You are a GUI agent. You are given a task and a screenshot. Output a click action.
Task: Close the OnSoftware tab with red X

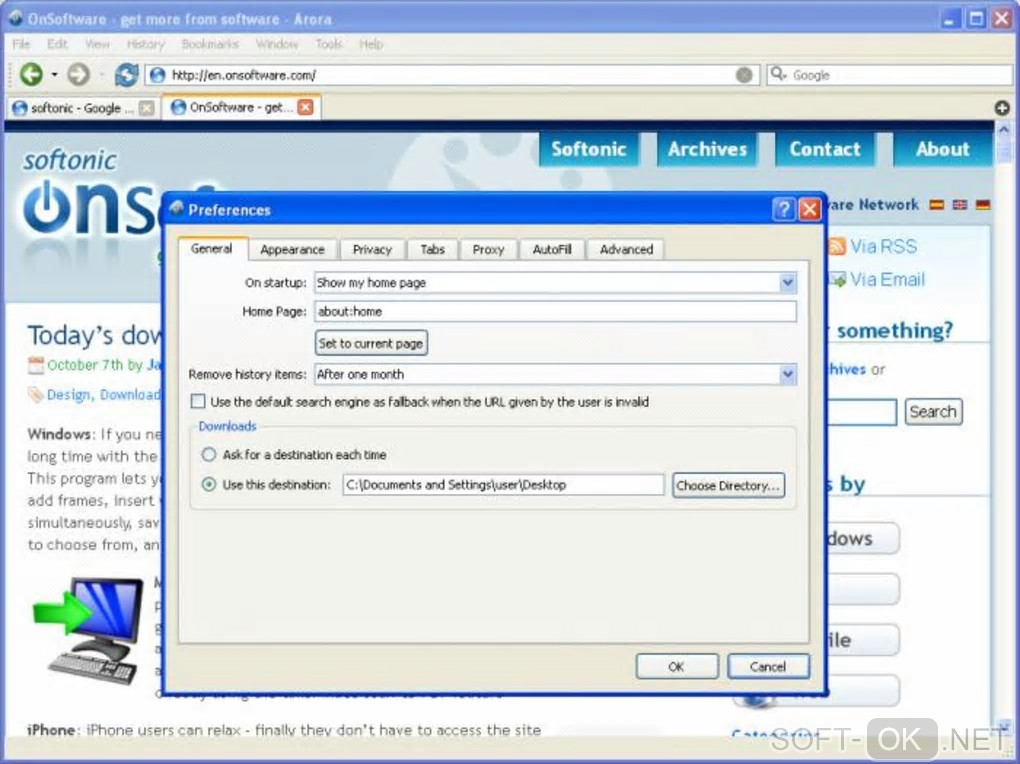pos(305,107)
